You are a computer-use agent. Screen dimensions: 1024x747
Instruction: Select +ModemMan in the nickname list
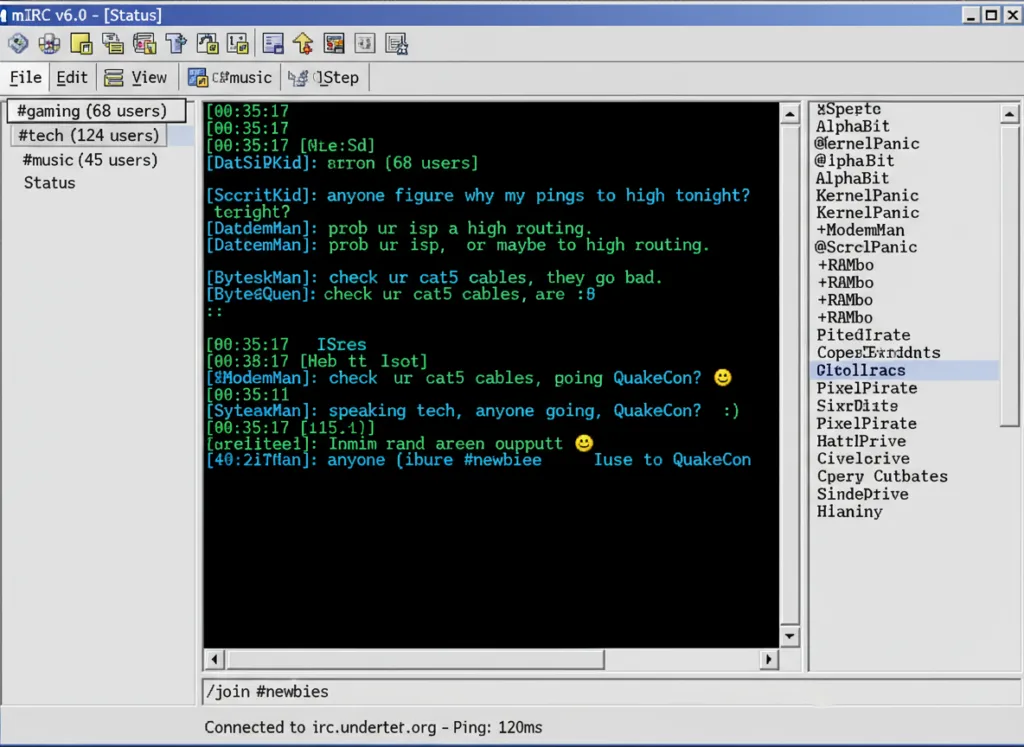[860, 230]
